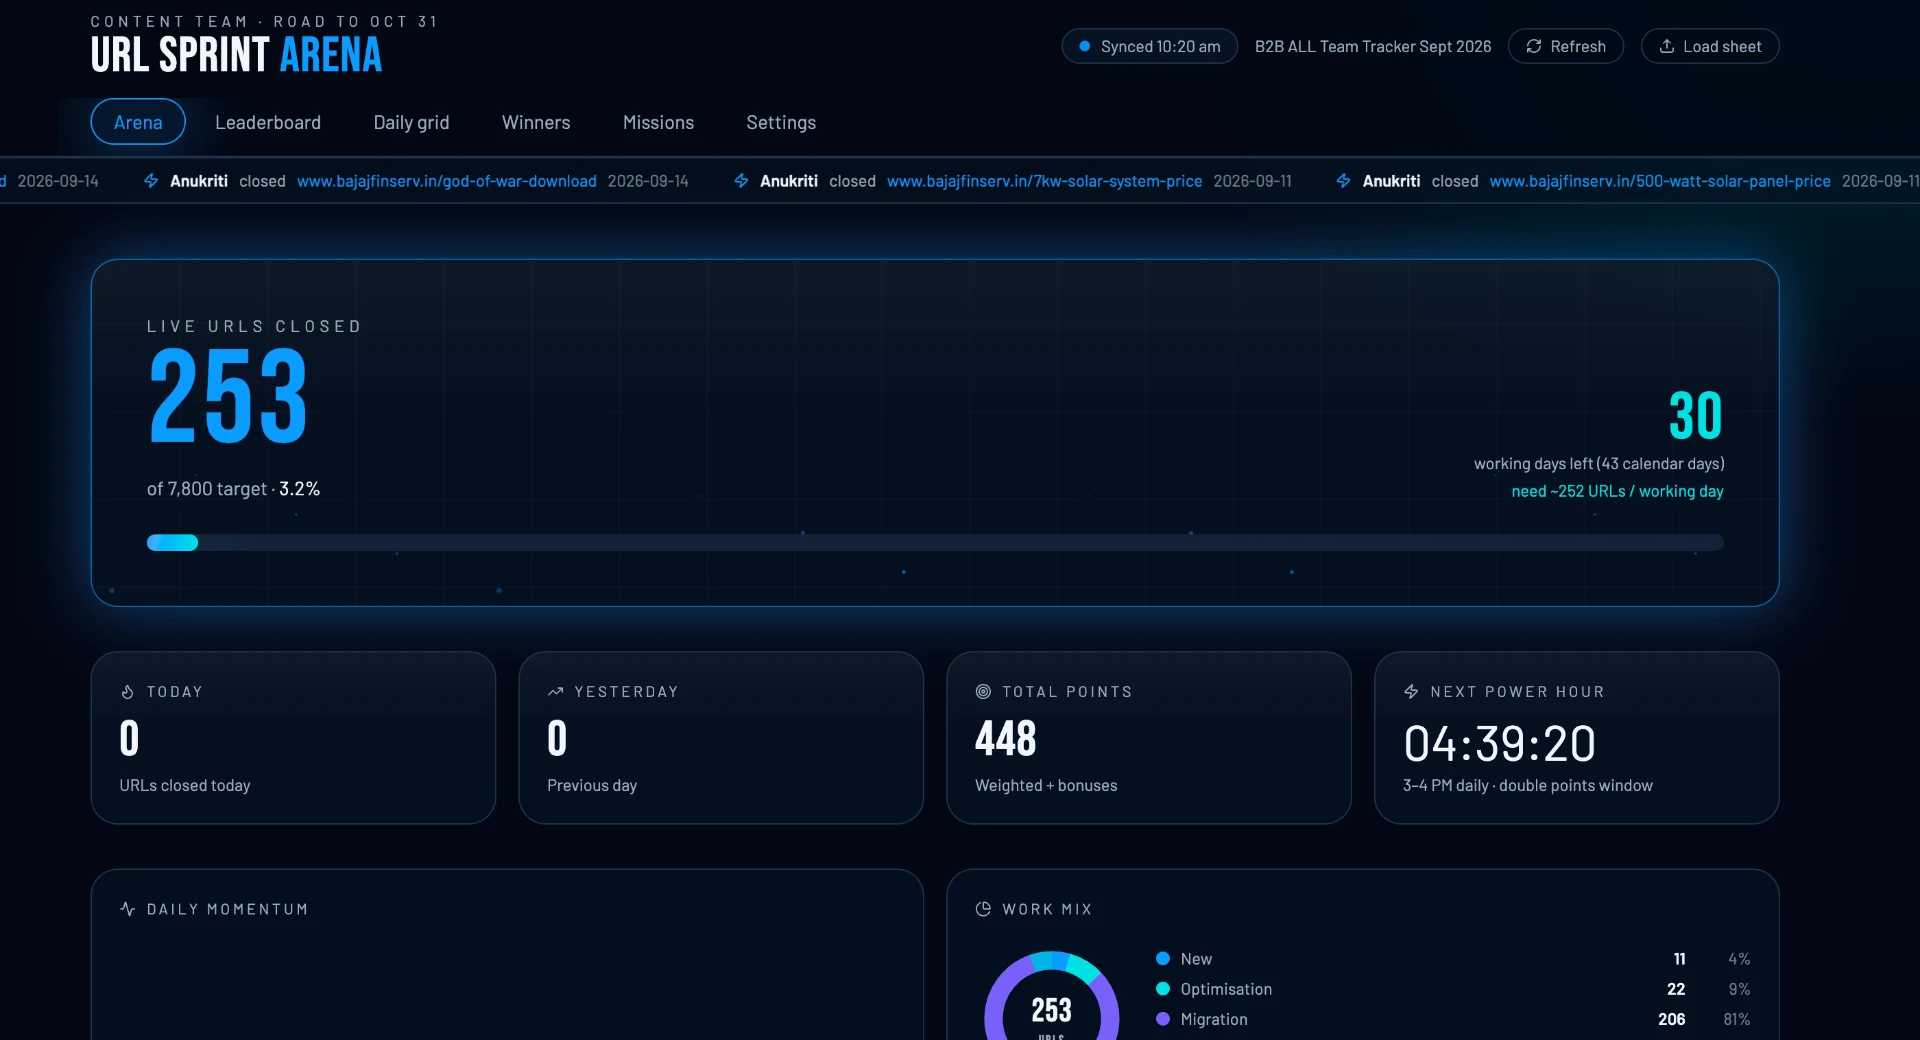Click the refresh arrows icon
The width and height of the screenshot is (1920, 1040).
tap(1533, 47)
